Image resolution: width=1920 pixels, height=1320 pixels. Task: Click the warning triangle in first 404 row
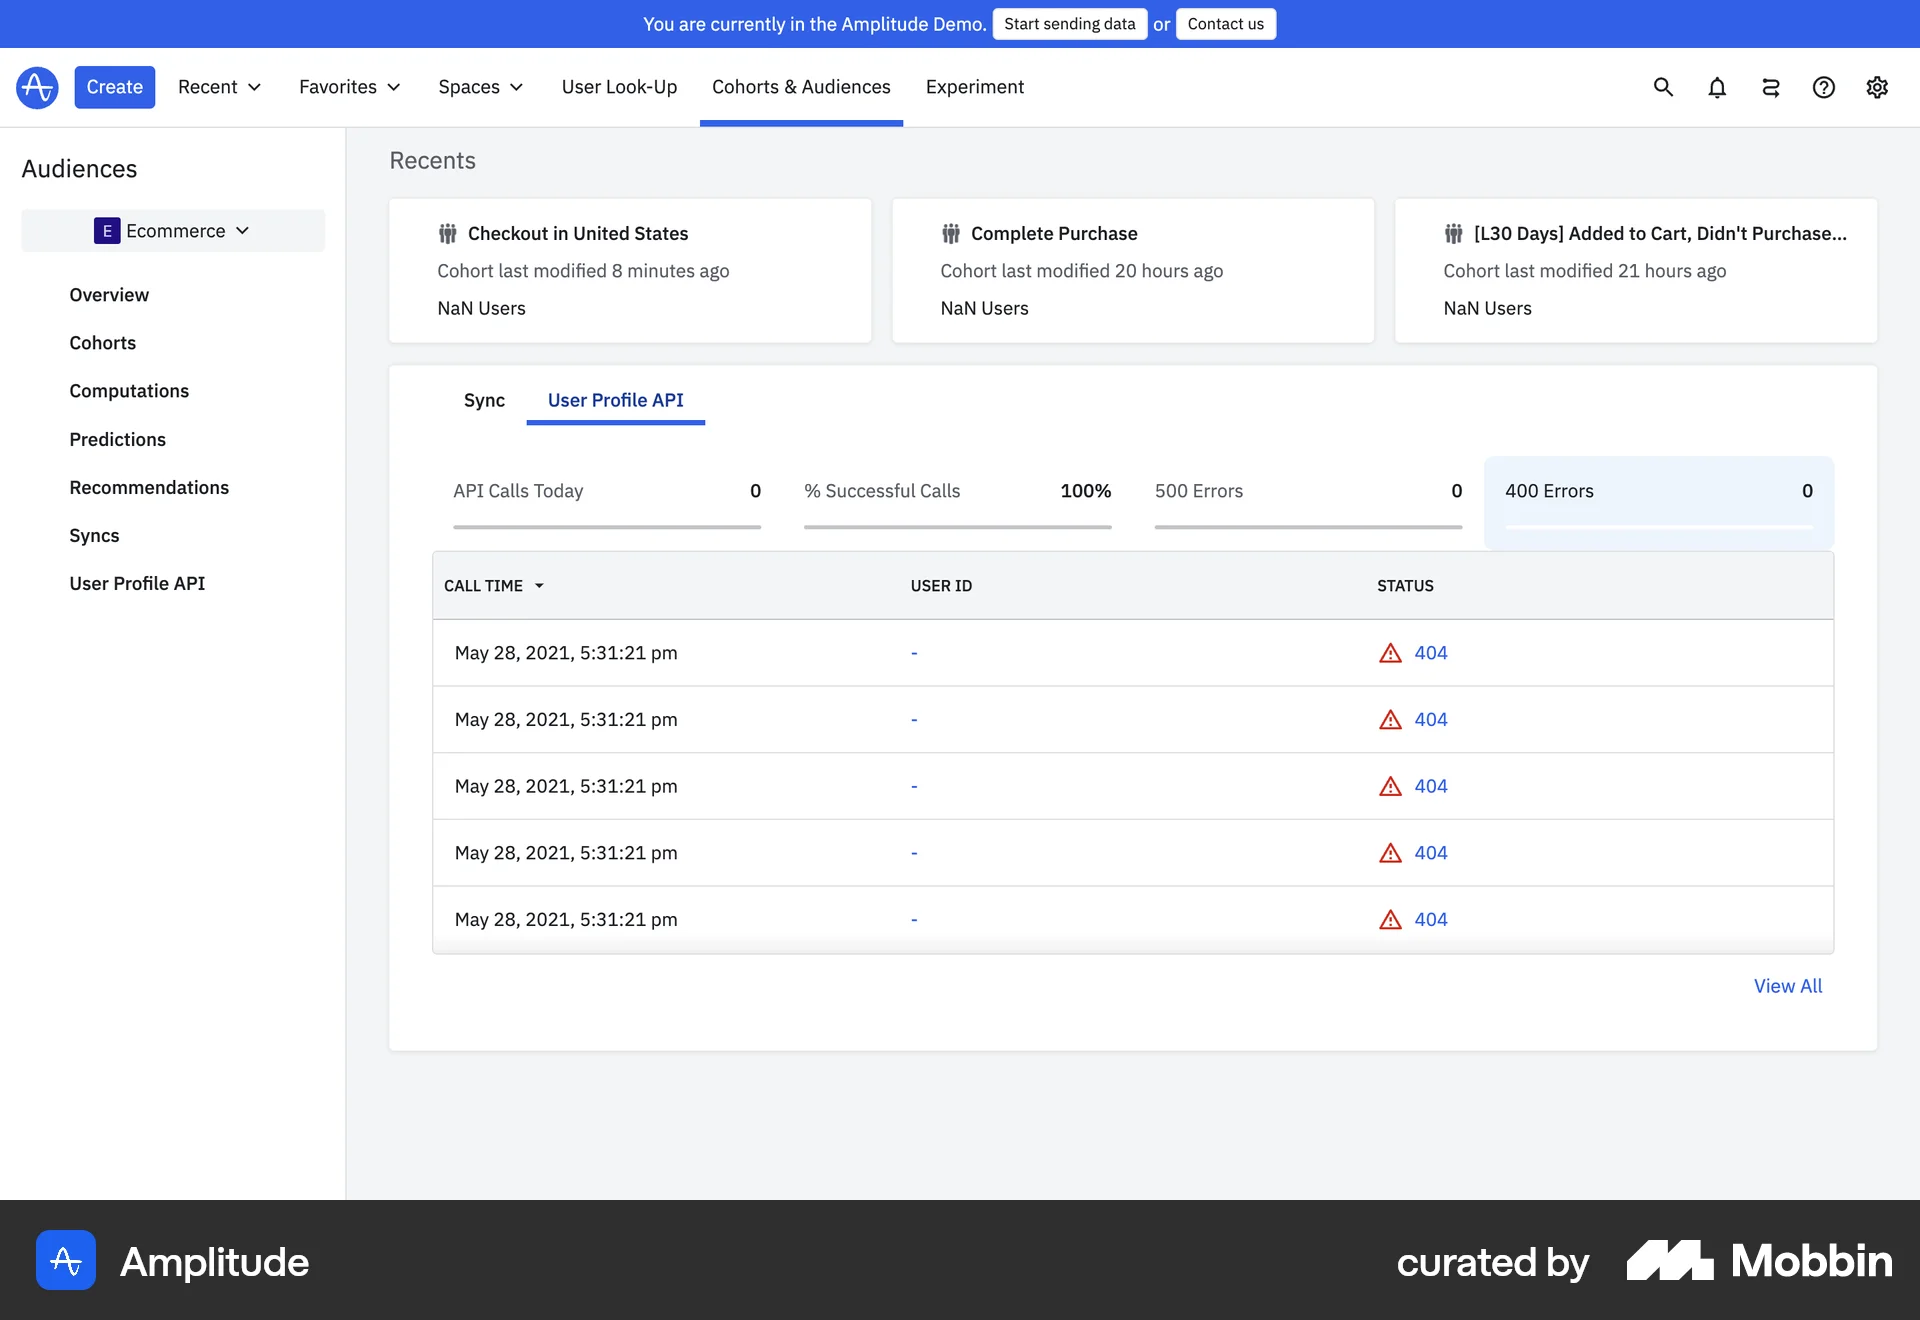coord(1390,653)
